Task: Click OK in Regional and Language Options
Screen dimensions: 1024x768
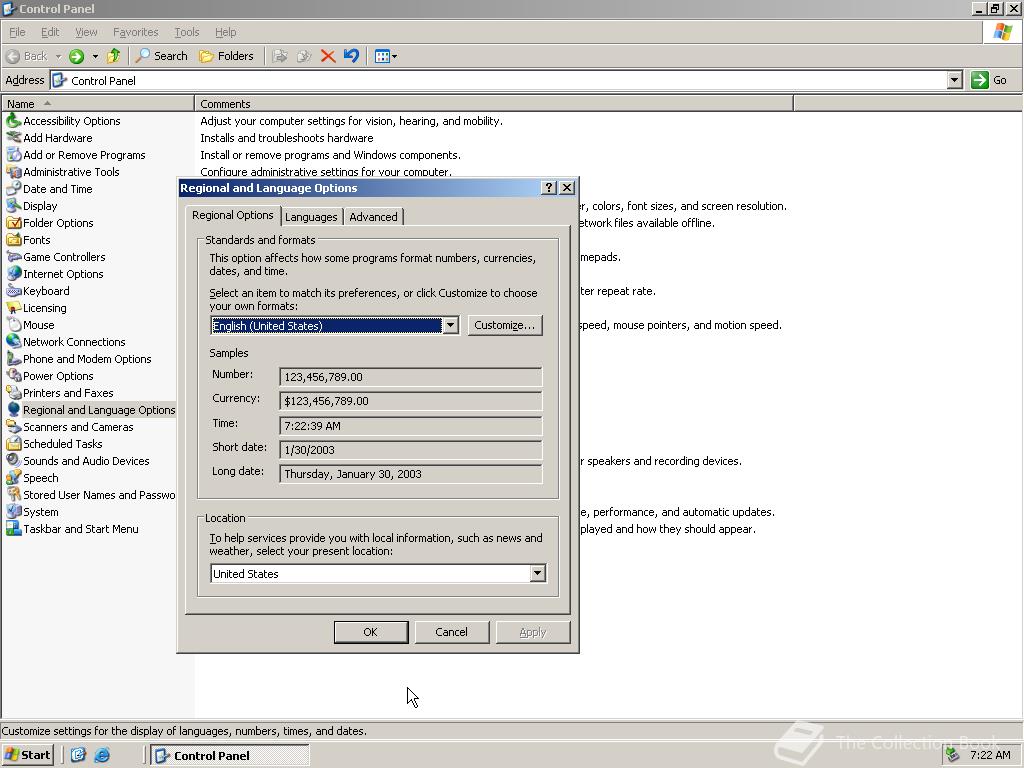Action: [x=370, y=632]
